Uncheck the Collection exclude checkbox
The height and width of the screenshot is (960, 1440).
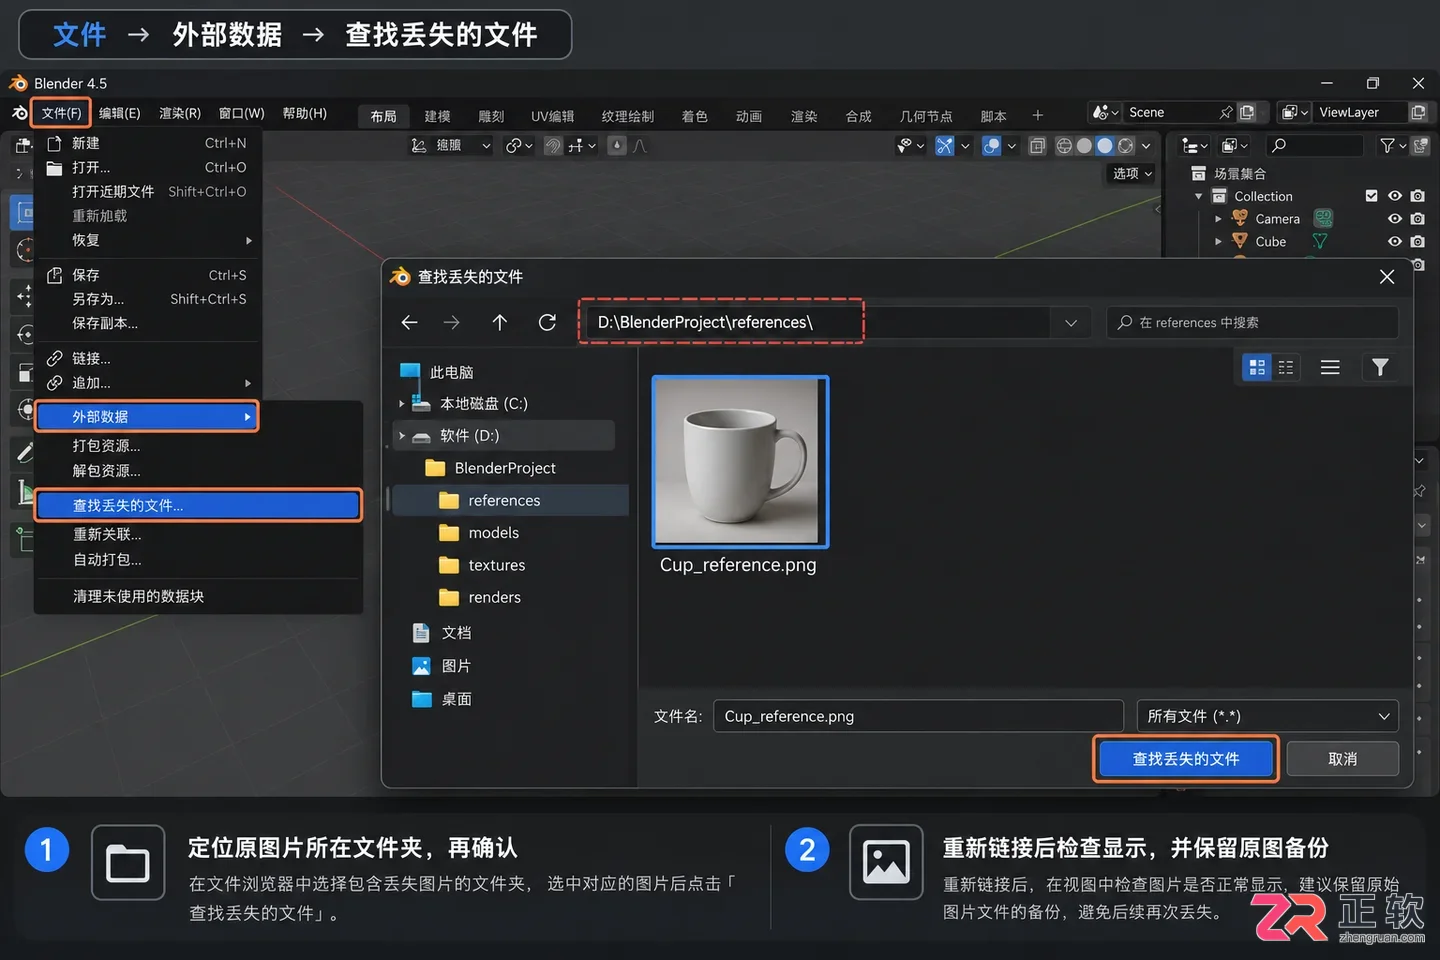(x=1371, y=196)
